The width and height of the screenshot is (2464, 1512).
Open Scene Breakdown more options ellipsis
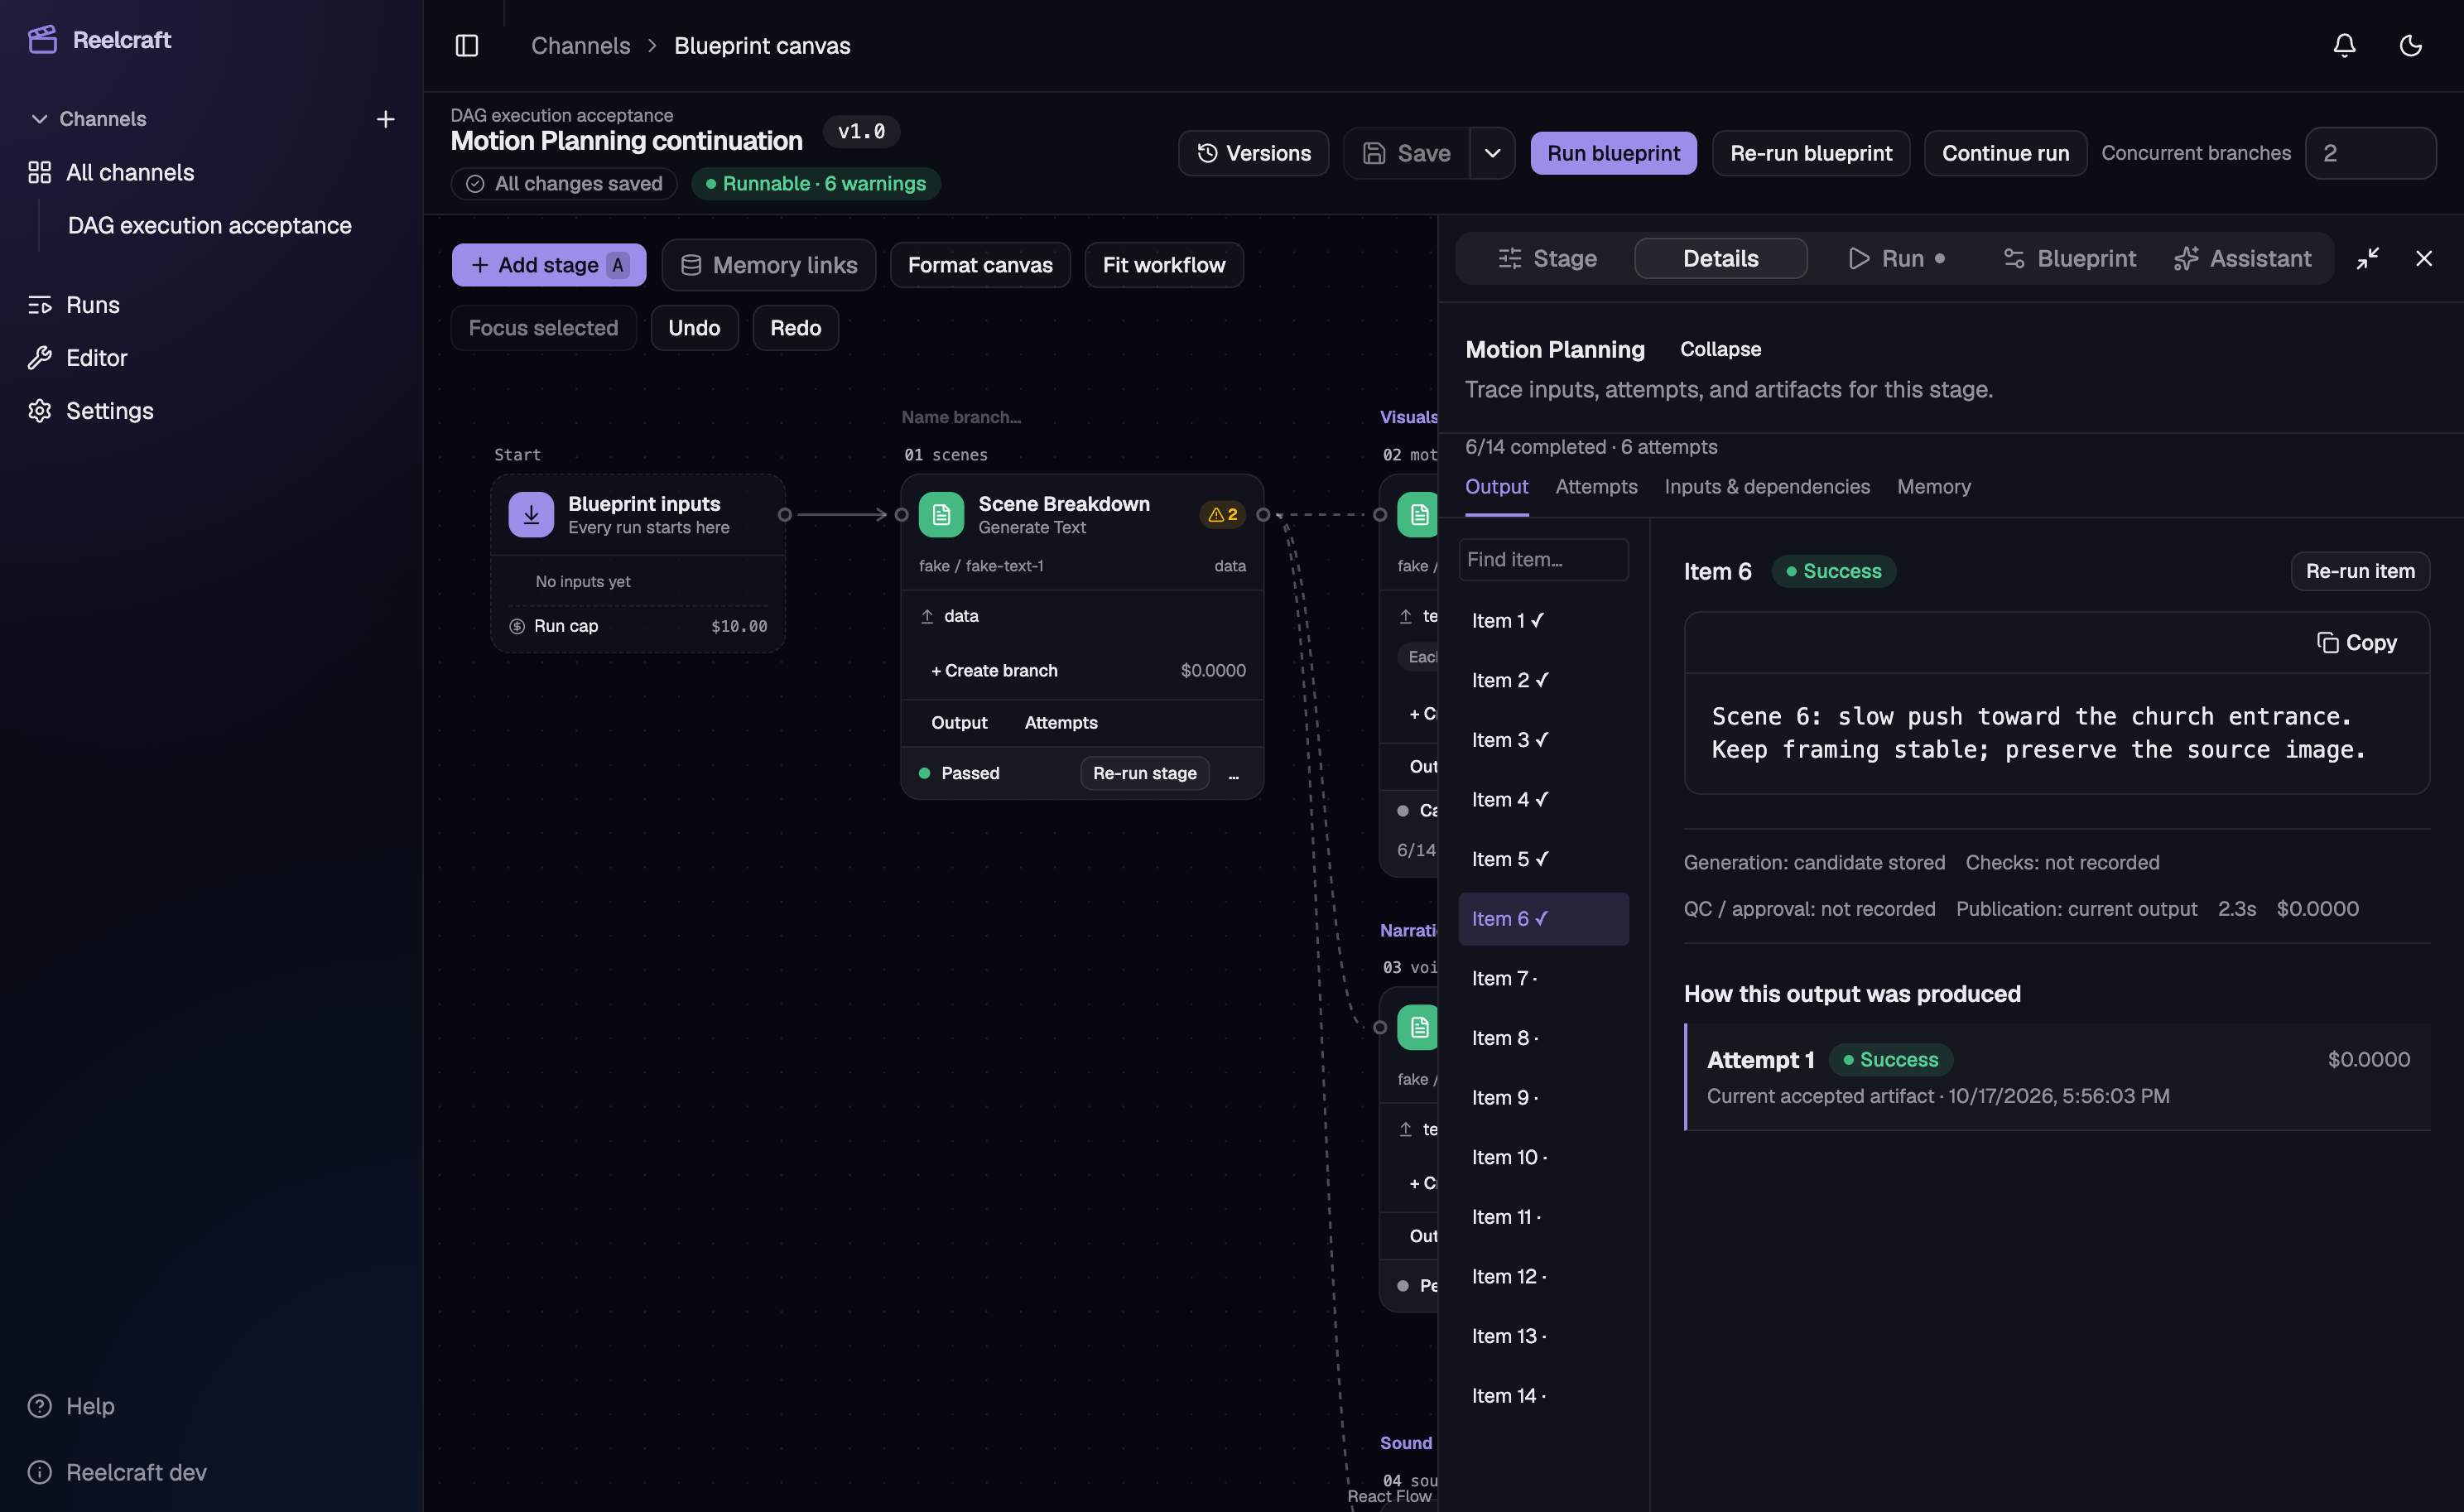point(1234,773)
